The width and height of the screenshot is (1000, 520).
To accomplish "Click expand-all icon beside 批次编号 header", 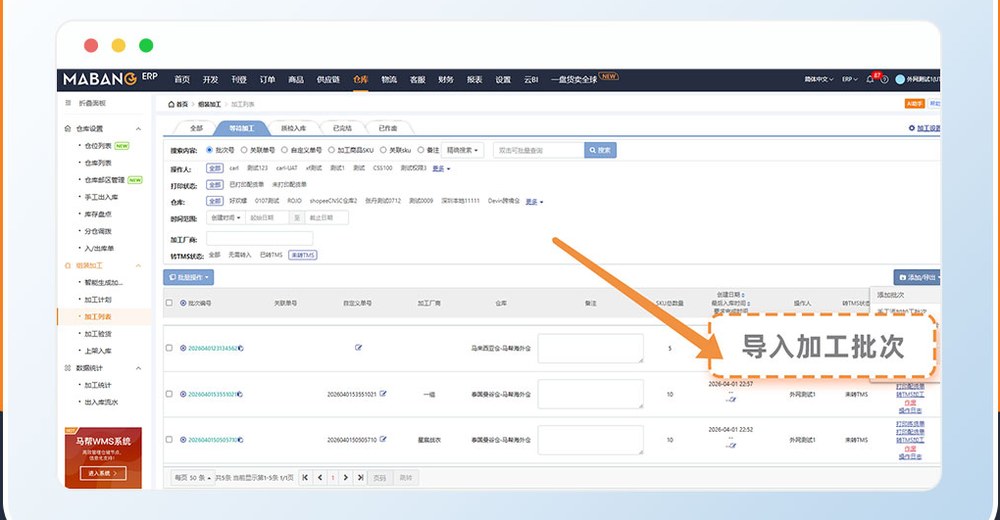I will click(183, 303).
